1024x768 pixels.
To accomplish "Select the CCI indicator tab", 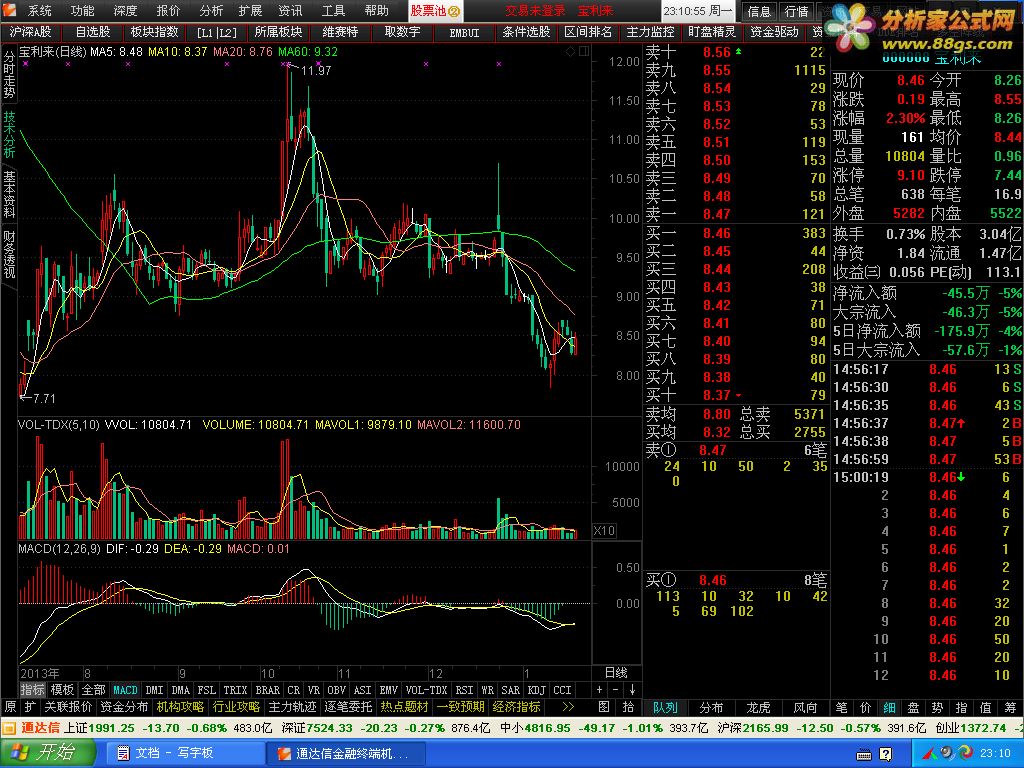I will [562, 690].
